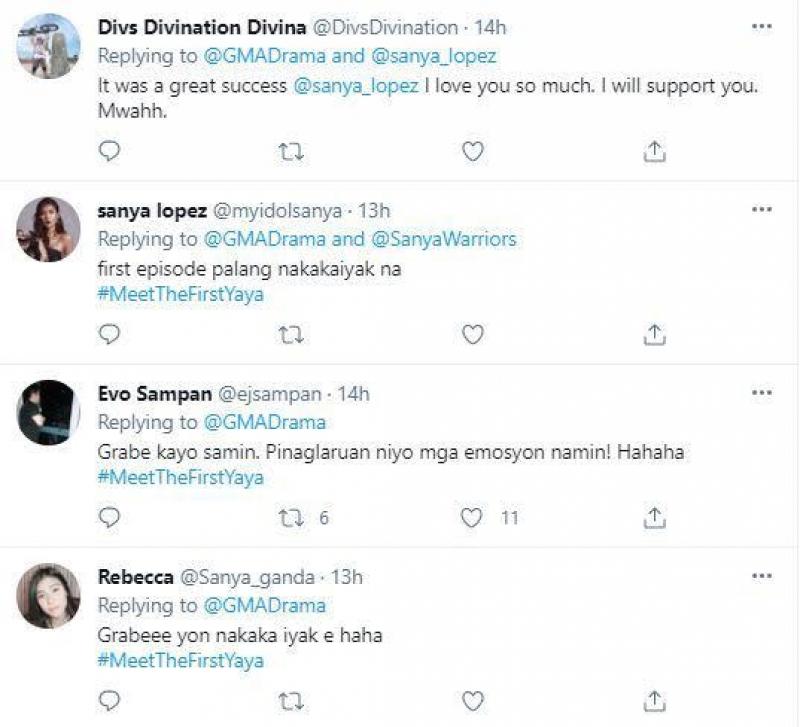Viewport: 800px width, 727px height.
Task: Click Rebecca's avatar image
Action: (x=48, y=593)
